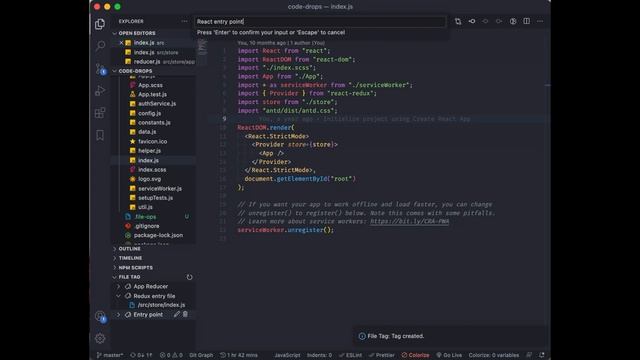Click the 1 hr 42 mins time tracker
The width and height of the screenshot is (640, 360).
coord(239,355)
